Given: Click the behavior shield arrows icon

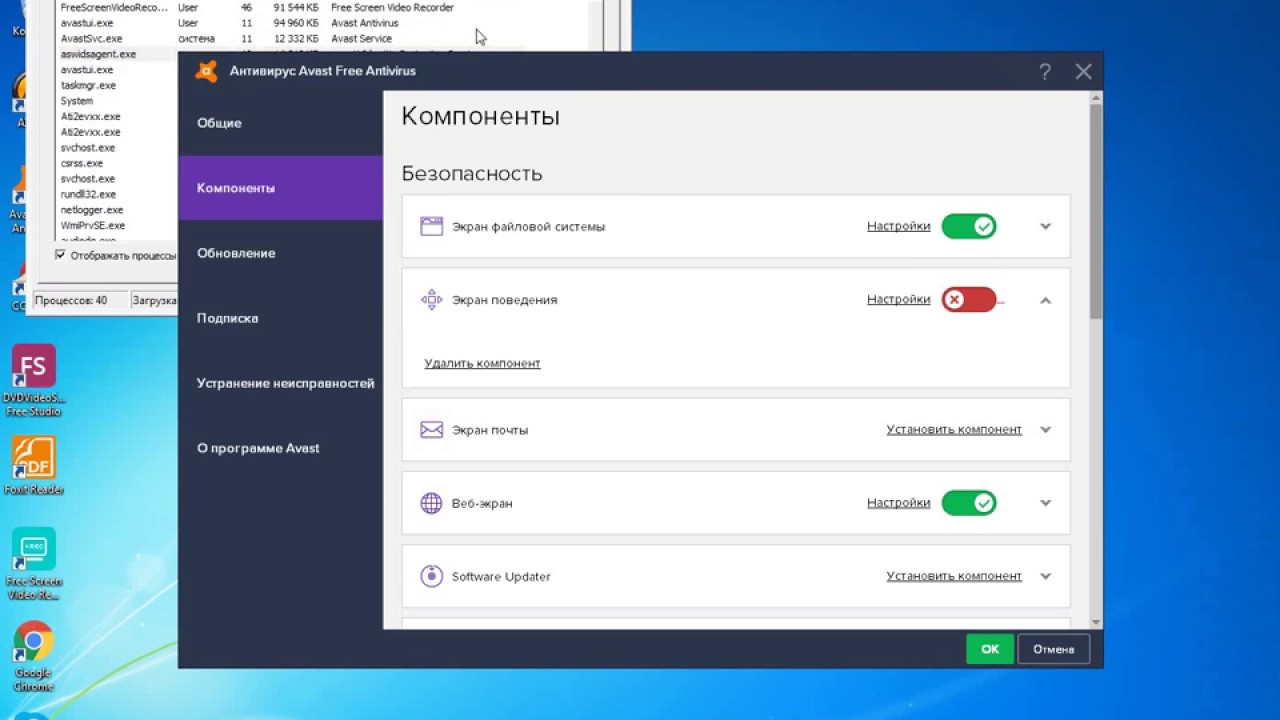Looking at the screenshot, I should pos(431,299).
